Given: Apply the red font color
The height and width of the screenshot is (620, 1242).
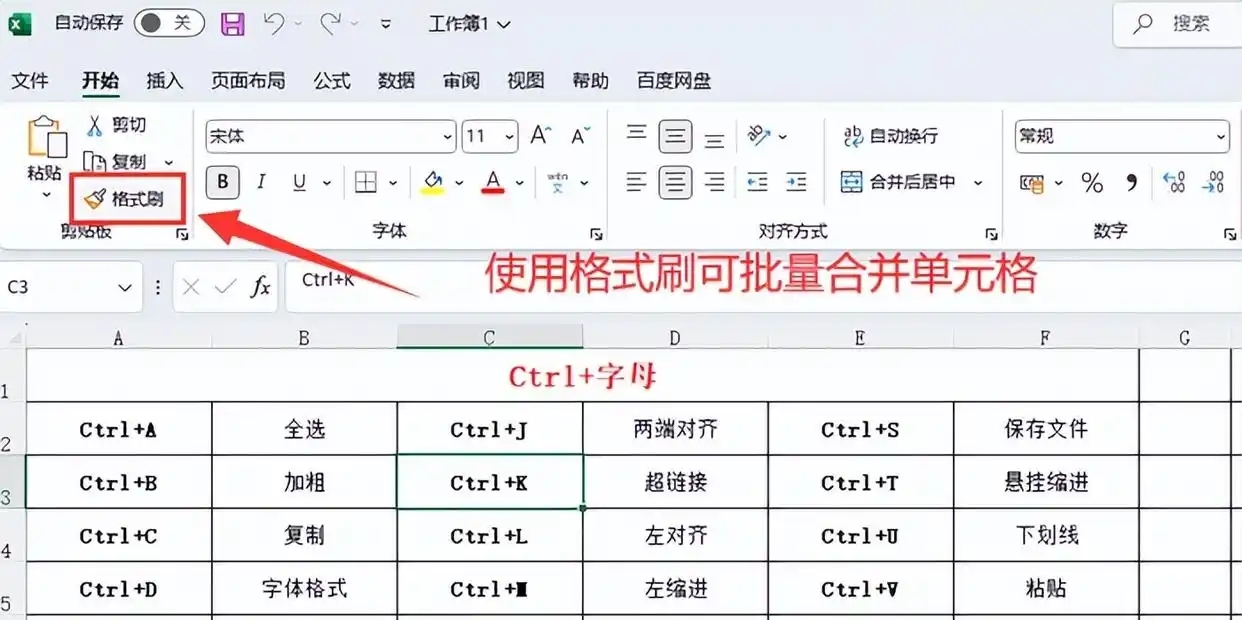Looking at the screenshot, I should [x=493, y=182].
